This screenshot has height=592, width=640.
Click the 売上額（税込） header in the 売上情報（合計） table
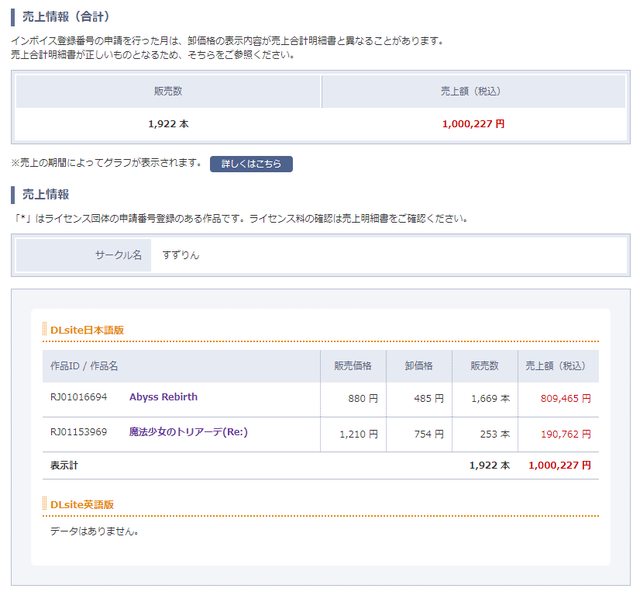point(471,91)
